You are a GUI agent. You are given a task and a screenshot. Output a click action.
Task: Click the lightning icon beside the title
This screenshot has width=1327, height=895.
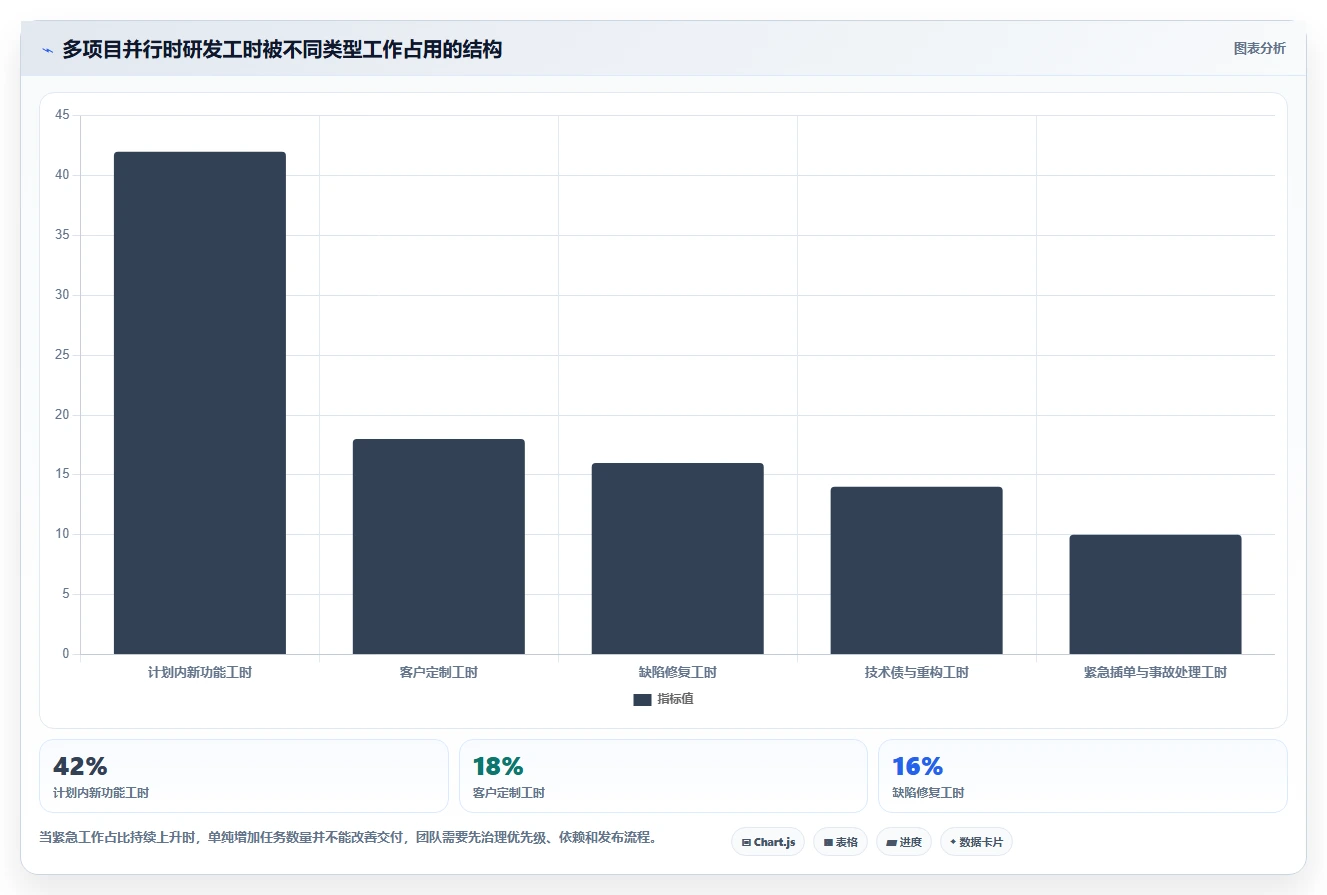(x=47, y=50)
